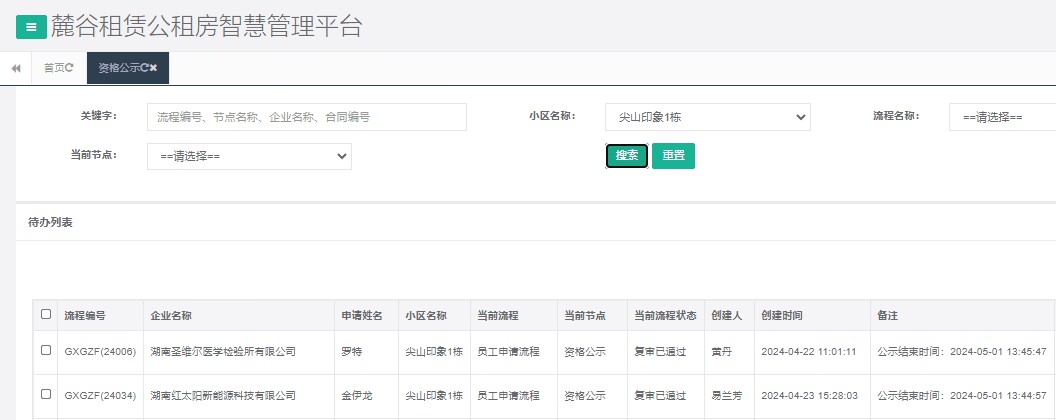Image resolution: width=1056 pixels, height=420 pixels.
Task: Open the 流程名称 dropdown
Action: [x=1002, y=117]
